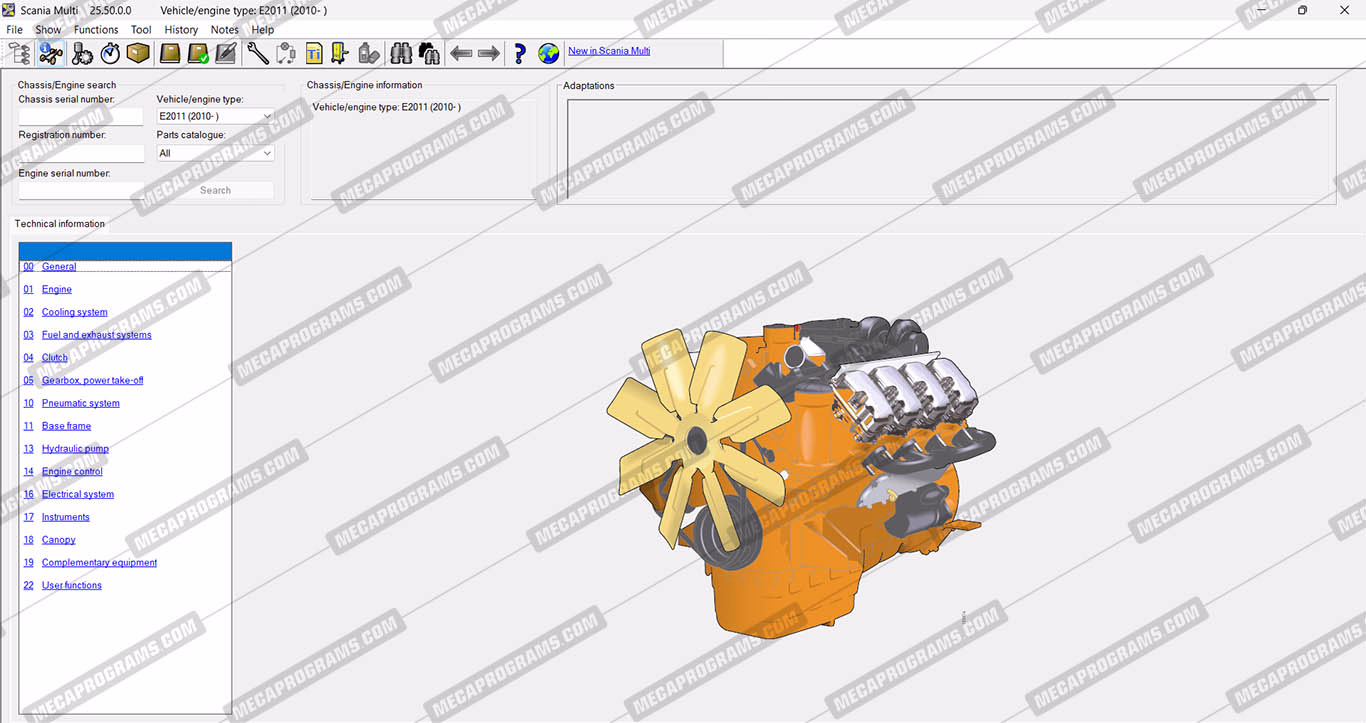Open the General section link
1366x723 pixels.
59,267
